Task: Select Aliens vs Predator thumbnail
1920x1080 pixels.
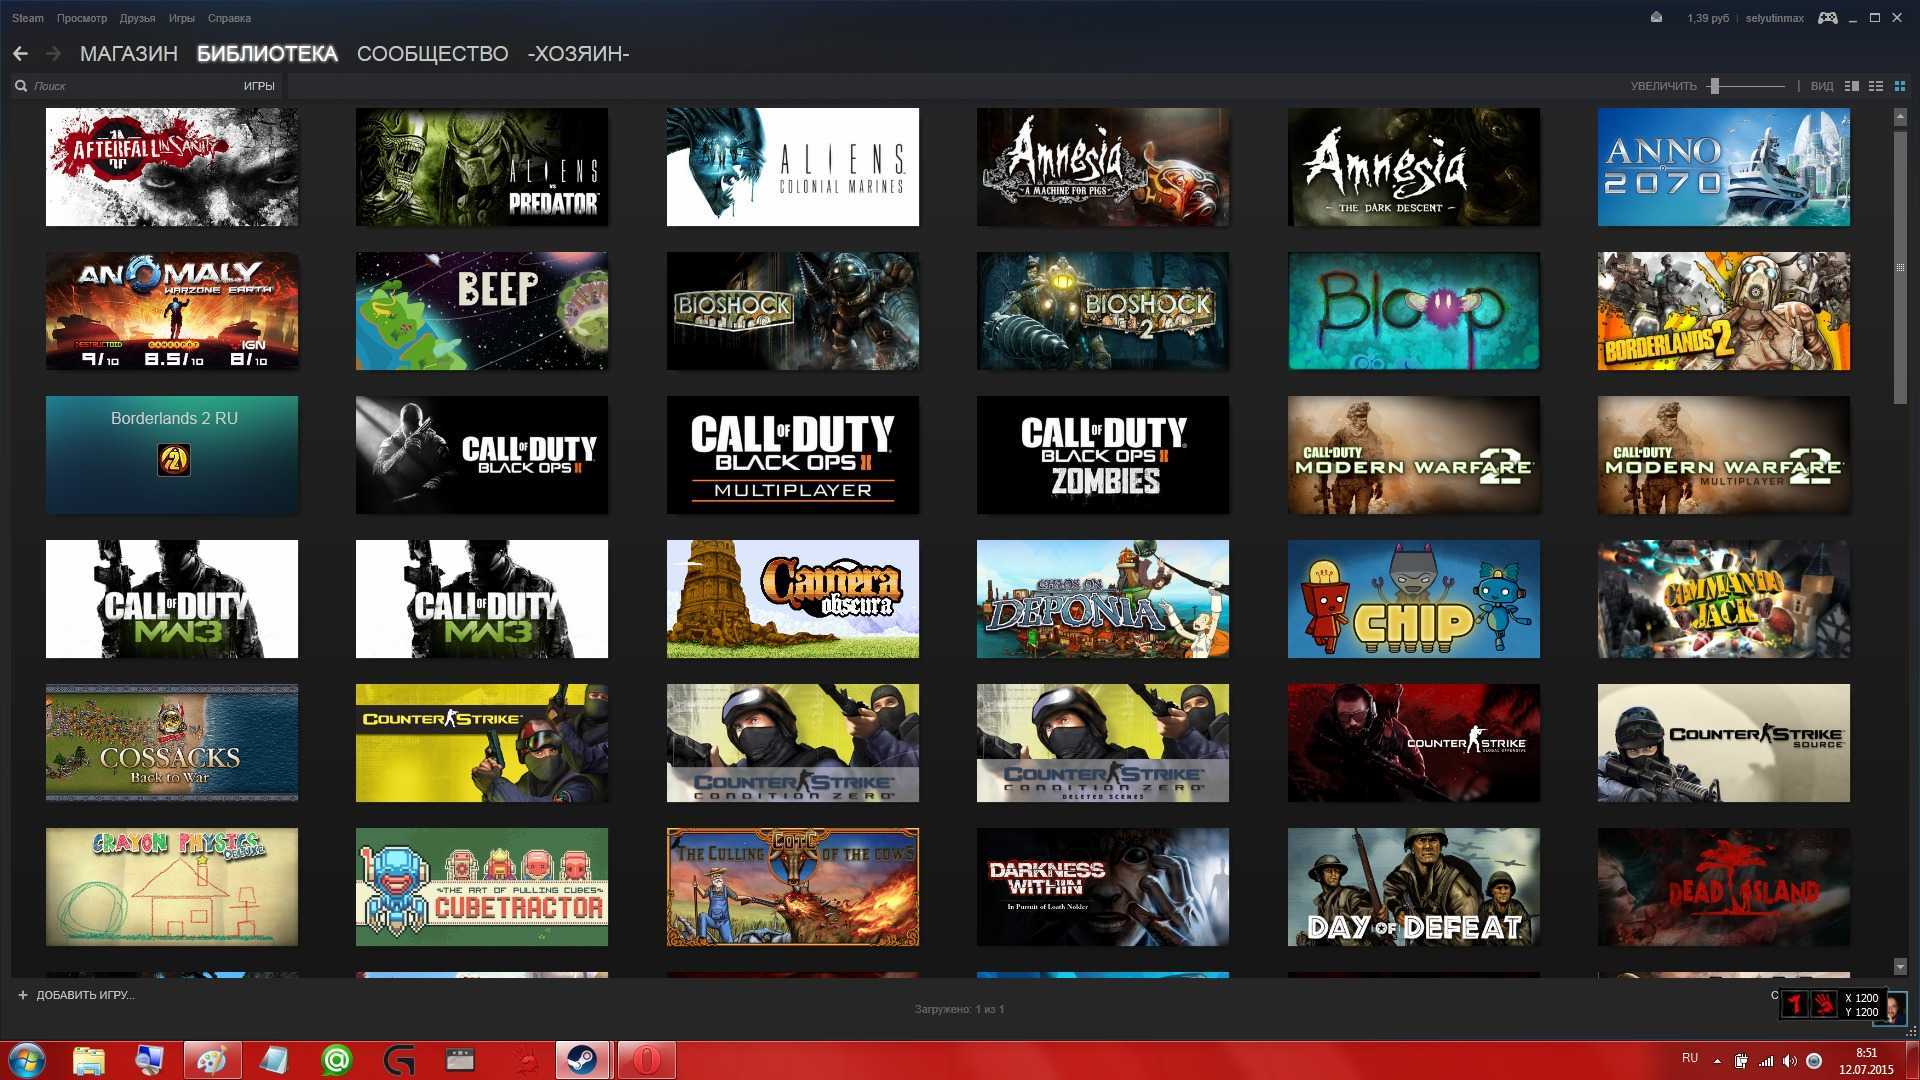Action: click(x=482, y=167)
